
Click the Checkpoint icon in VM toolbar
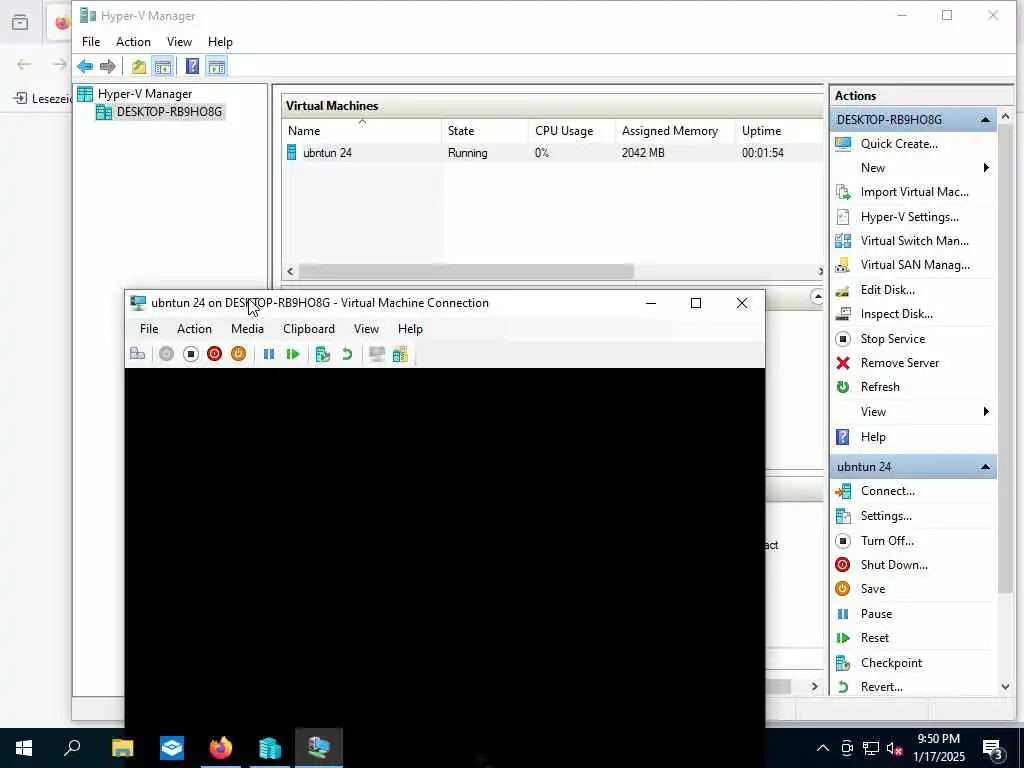(x=323, y=354)
